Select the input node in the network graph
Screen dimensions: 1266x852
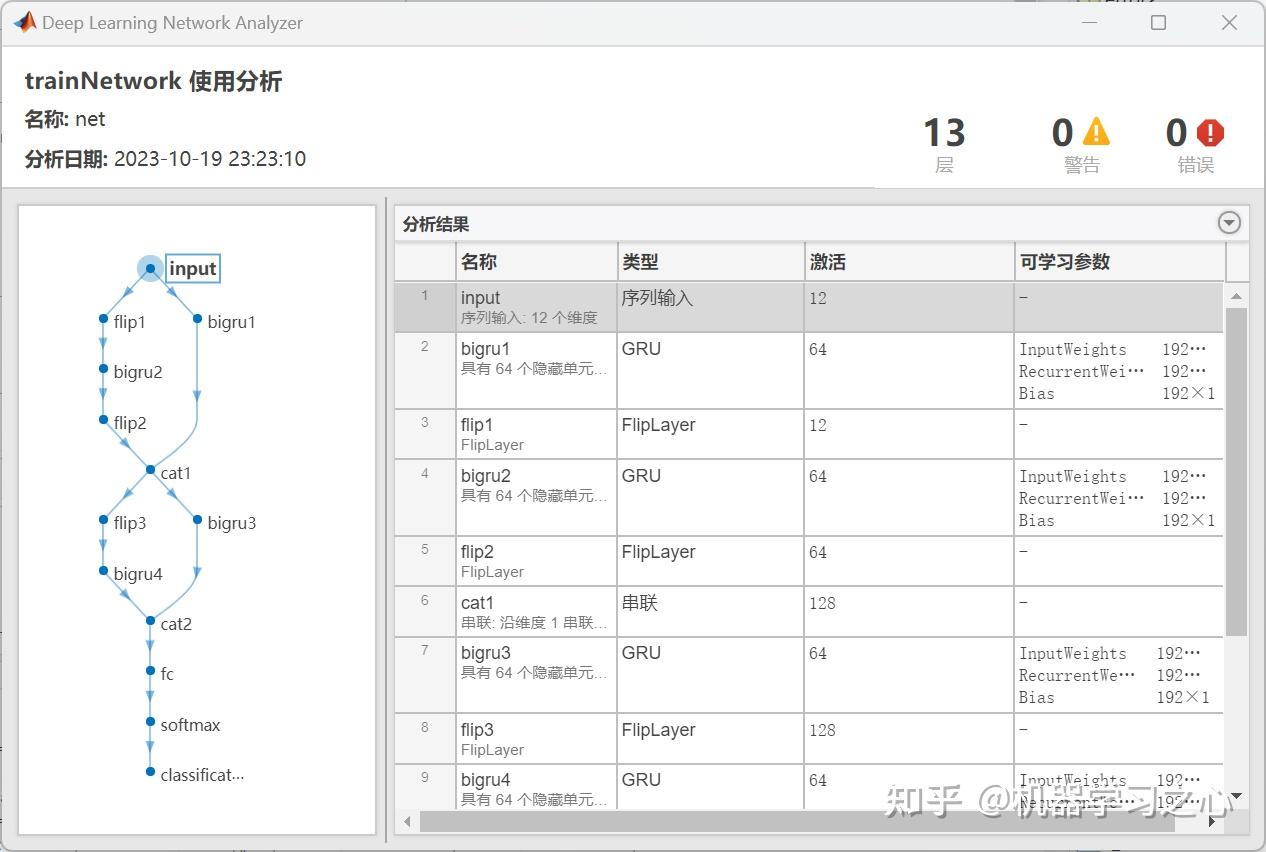tap(150, 268)
